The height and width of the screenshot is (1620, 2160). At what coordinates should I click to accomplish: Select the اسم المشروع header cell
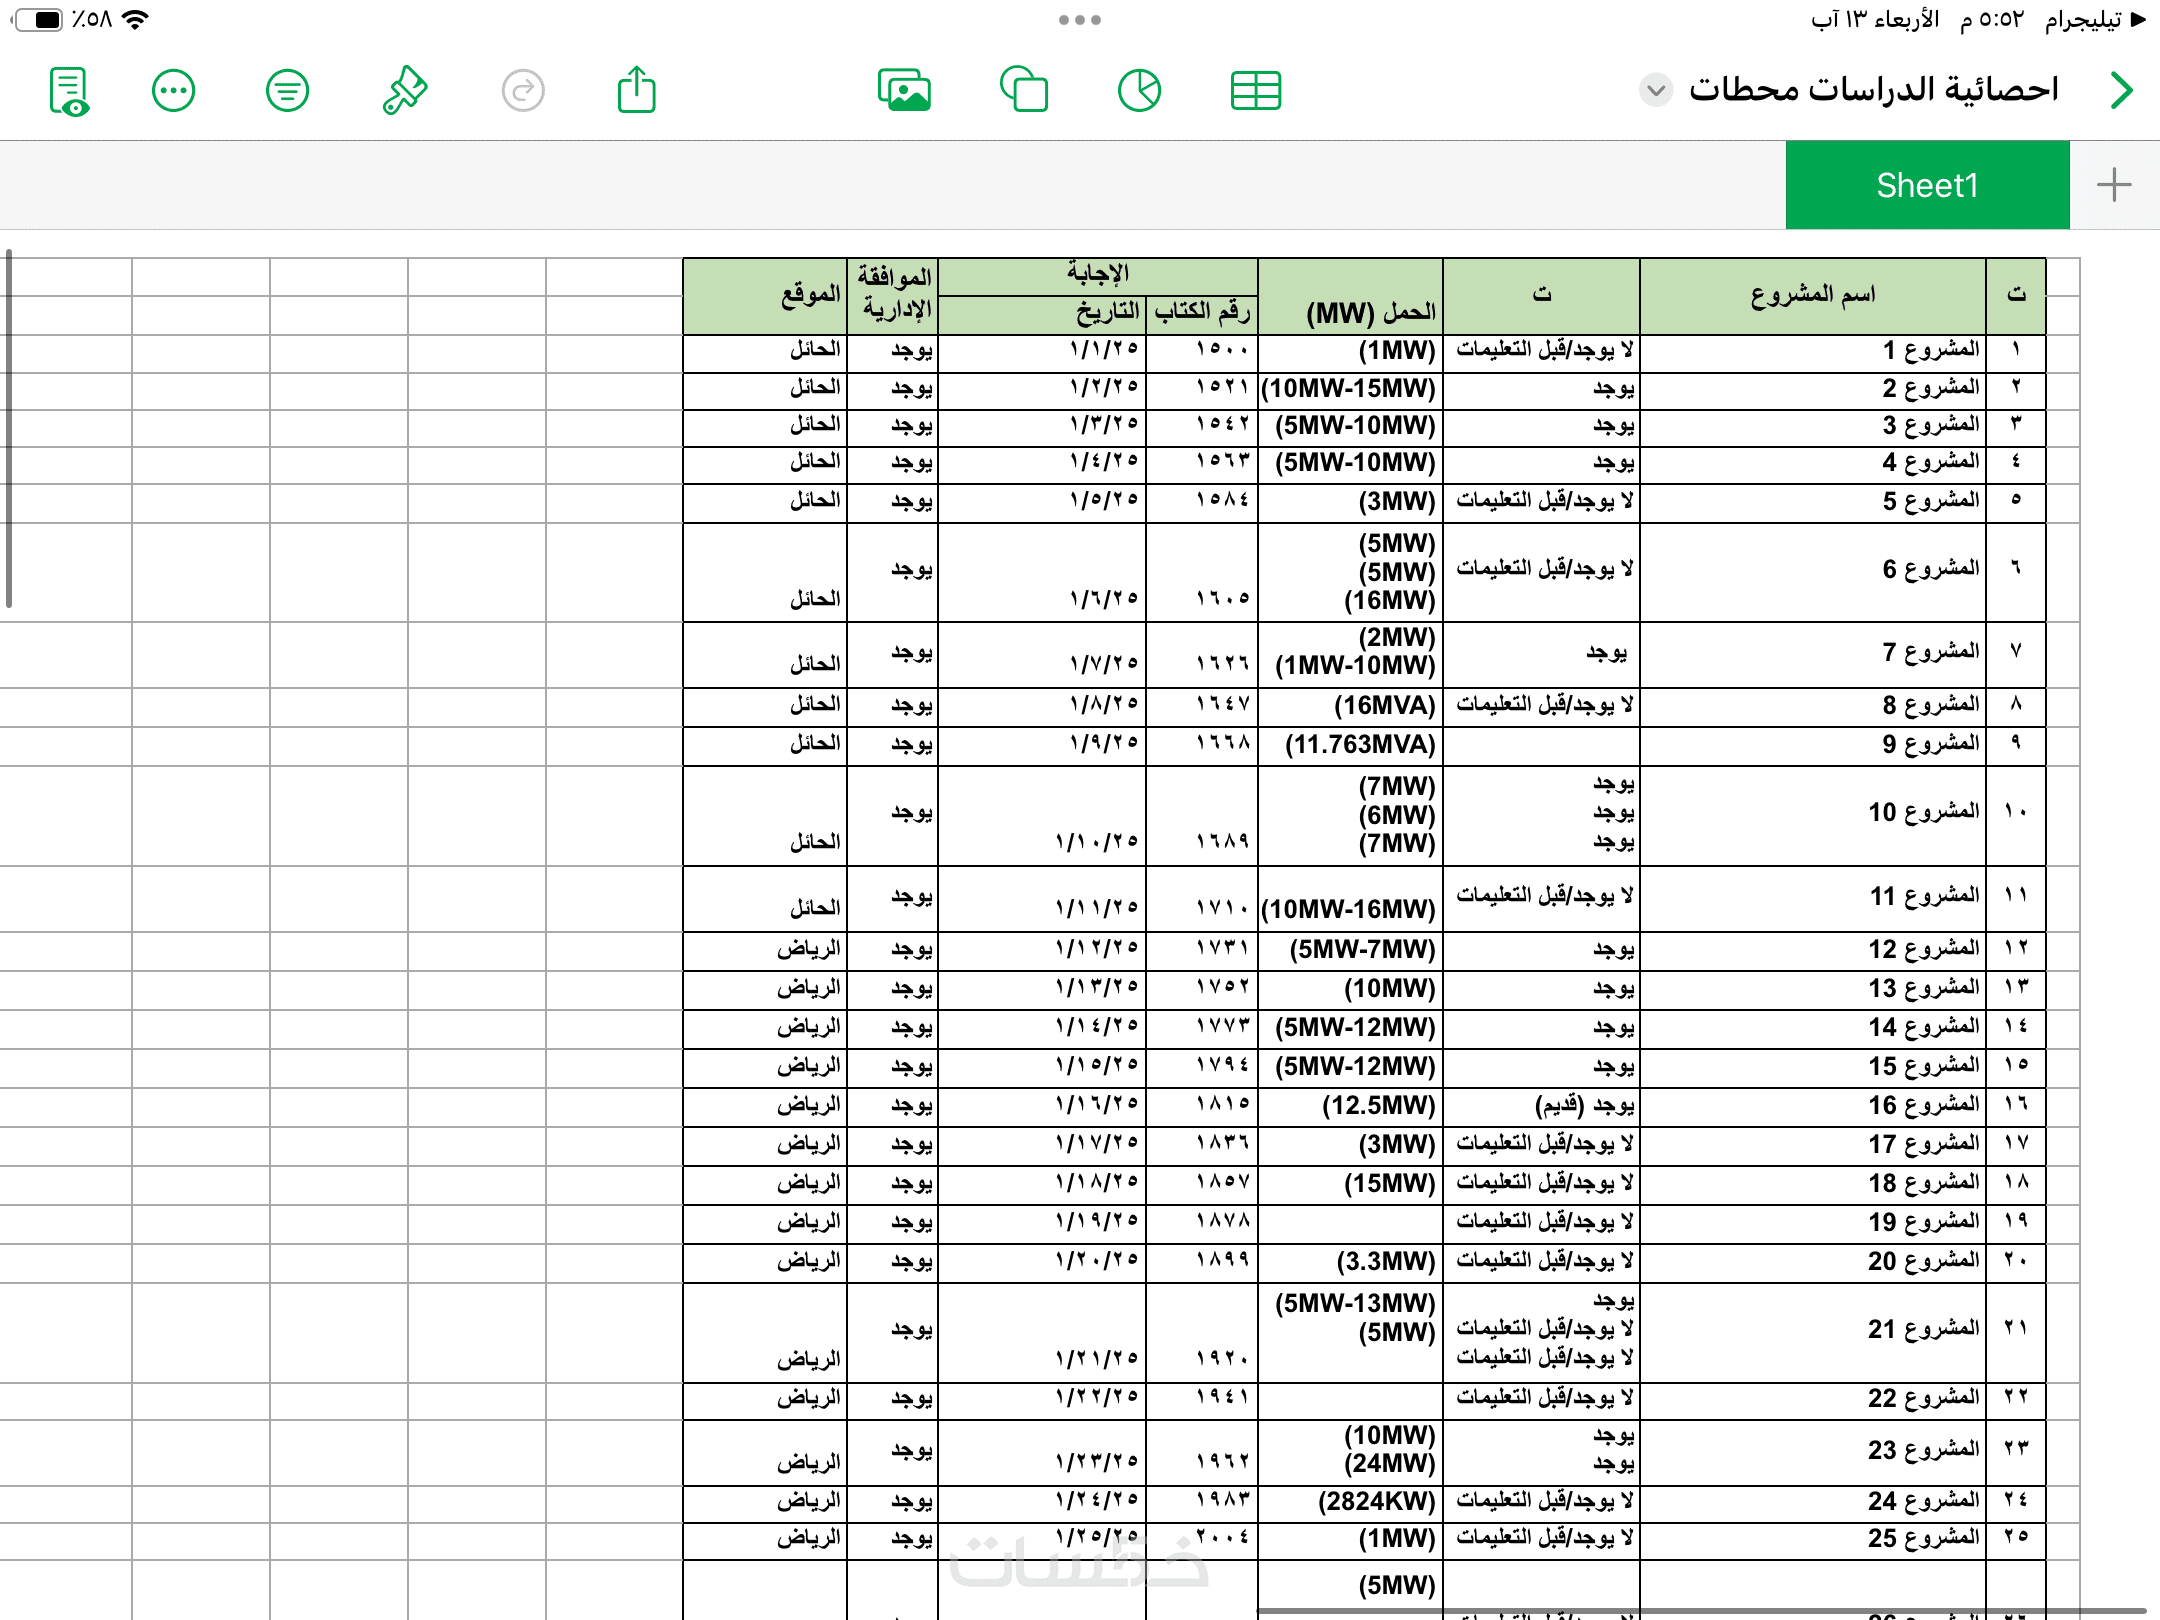tap(1812, 295)
